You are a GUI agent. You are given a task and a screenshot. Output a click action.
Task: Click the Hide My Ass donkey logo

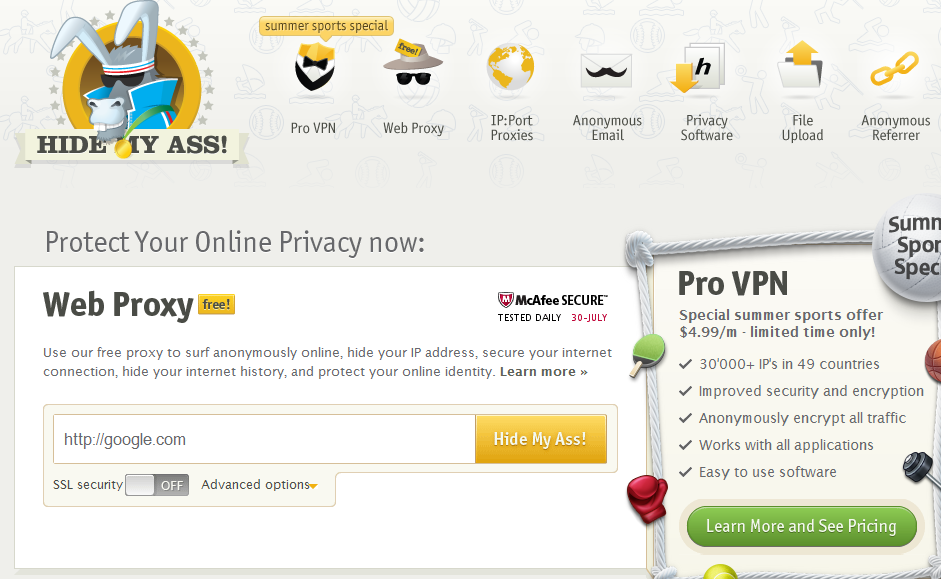pos(131,84)
